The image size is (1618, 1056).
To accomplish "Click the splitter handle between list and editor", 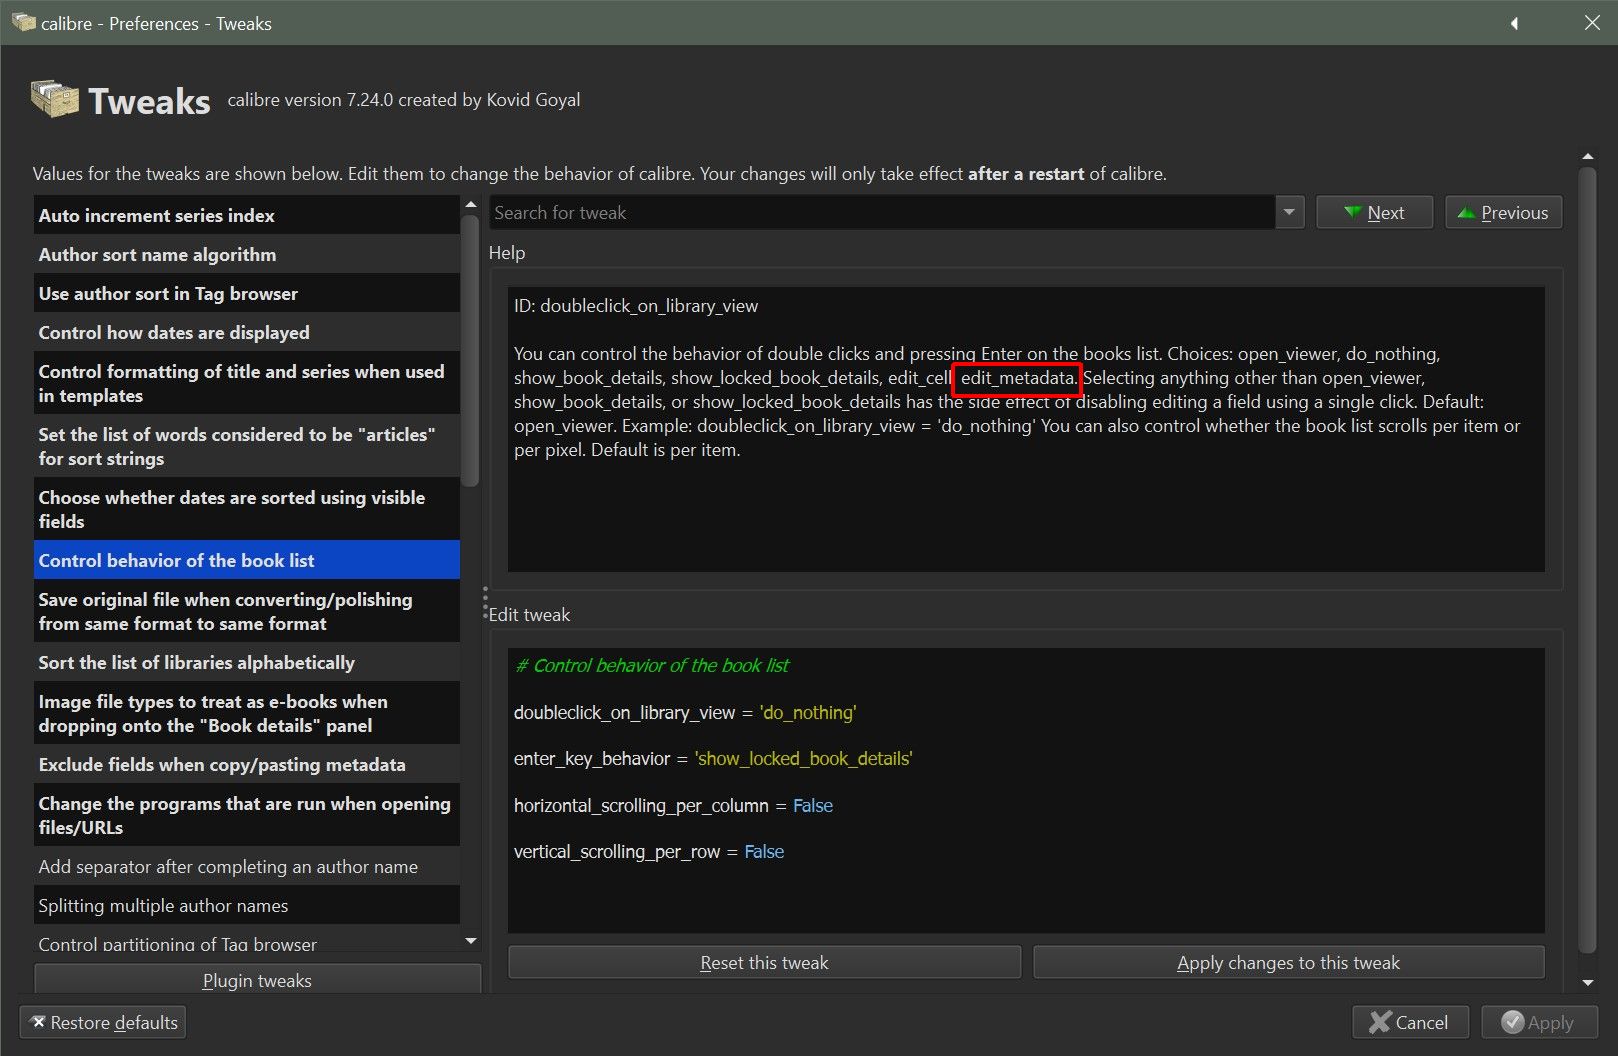I will click(x=485, y=603).
